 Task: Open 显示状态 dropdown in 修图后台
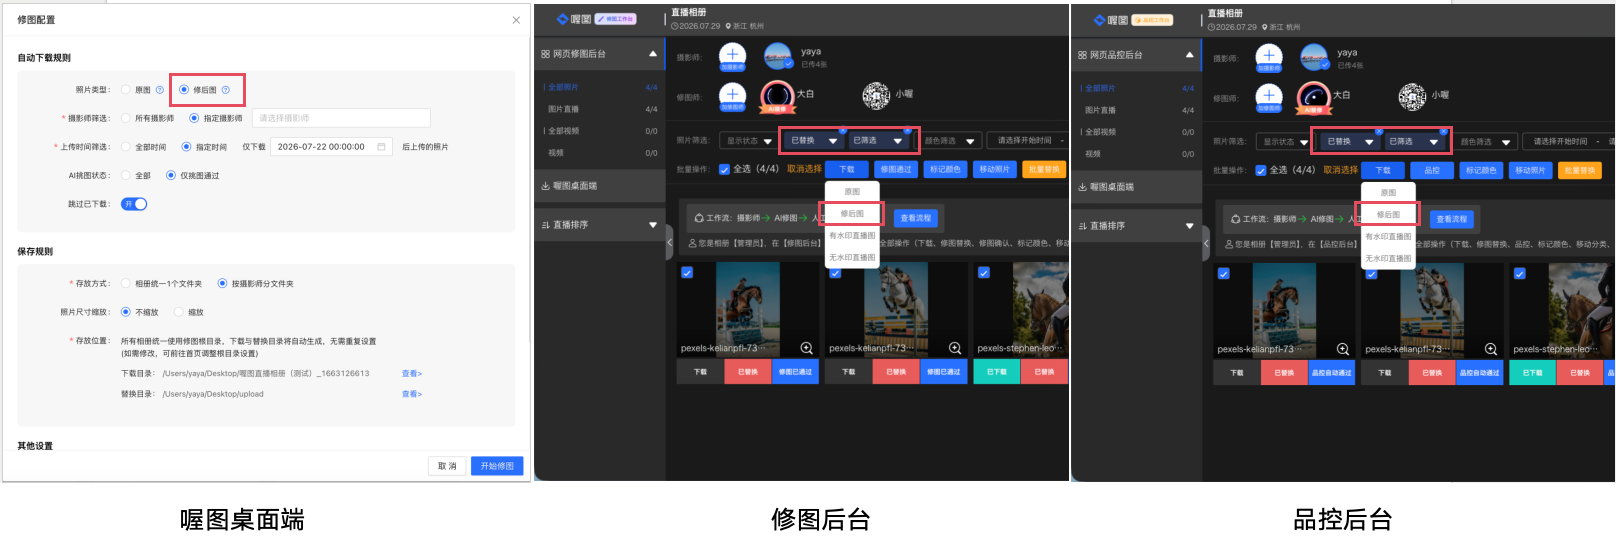coord(748,141)
